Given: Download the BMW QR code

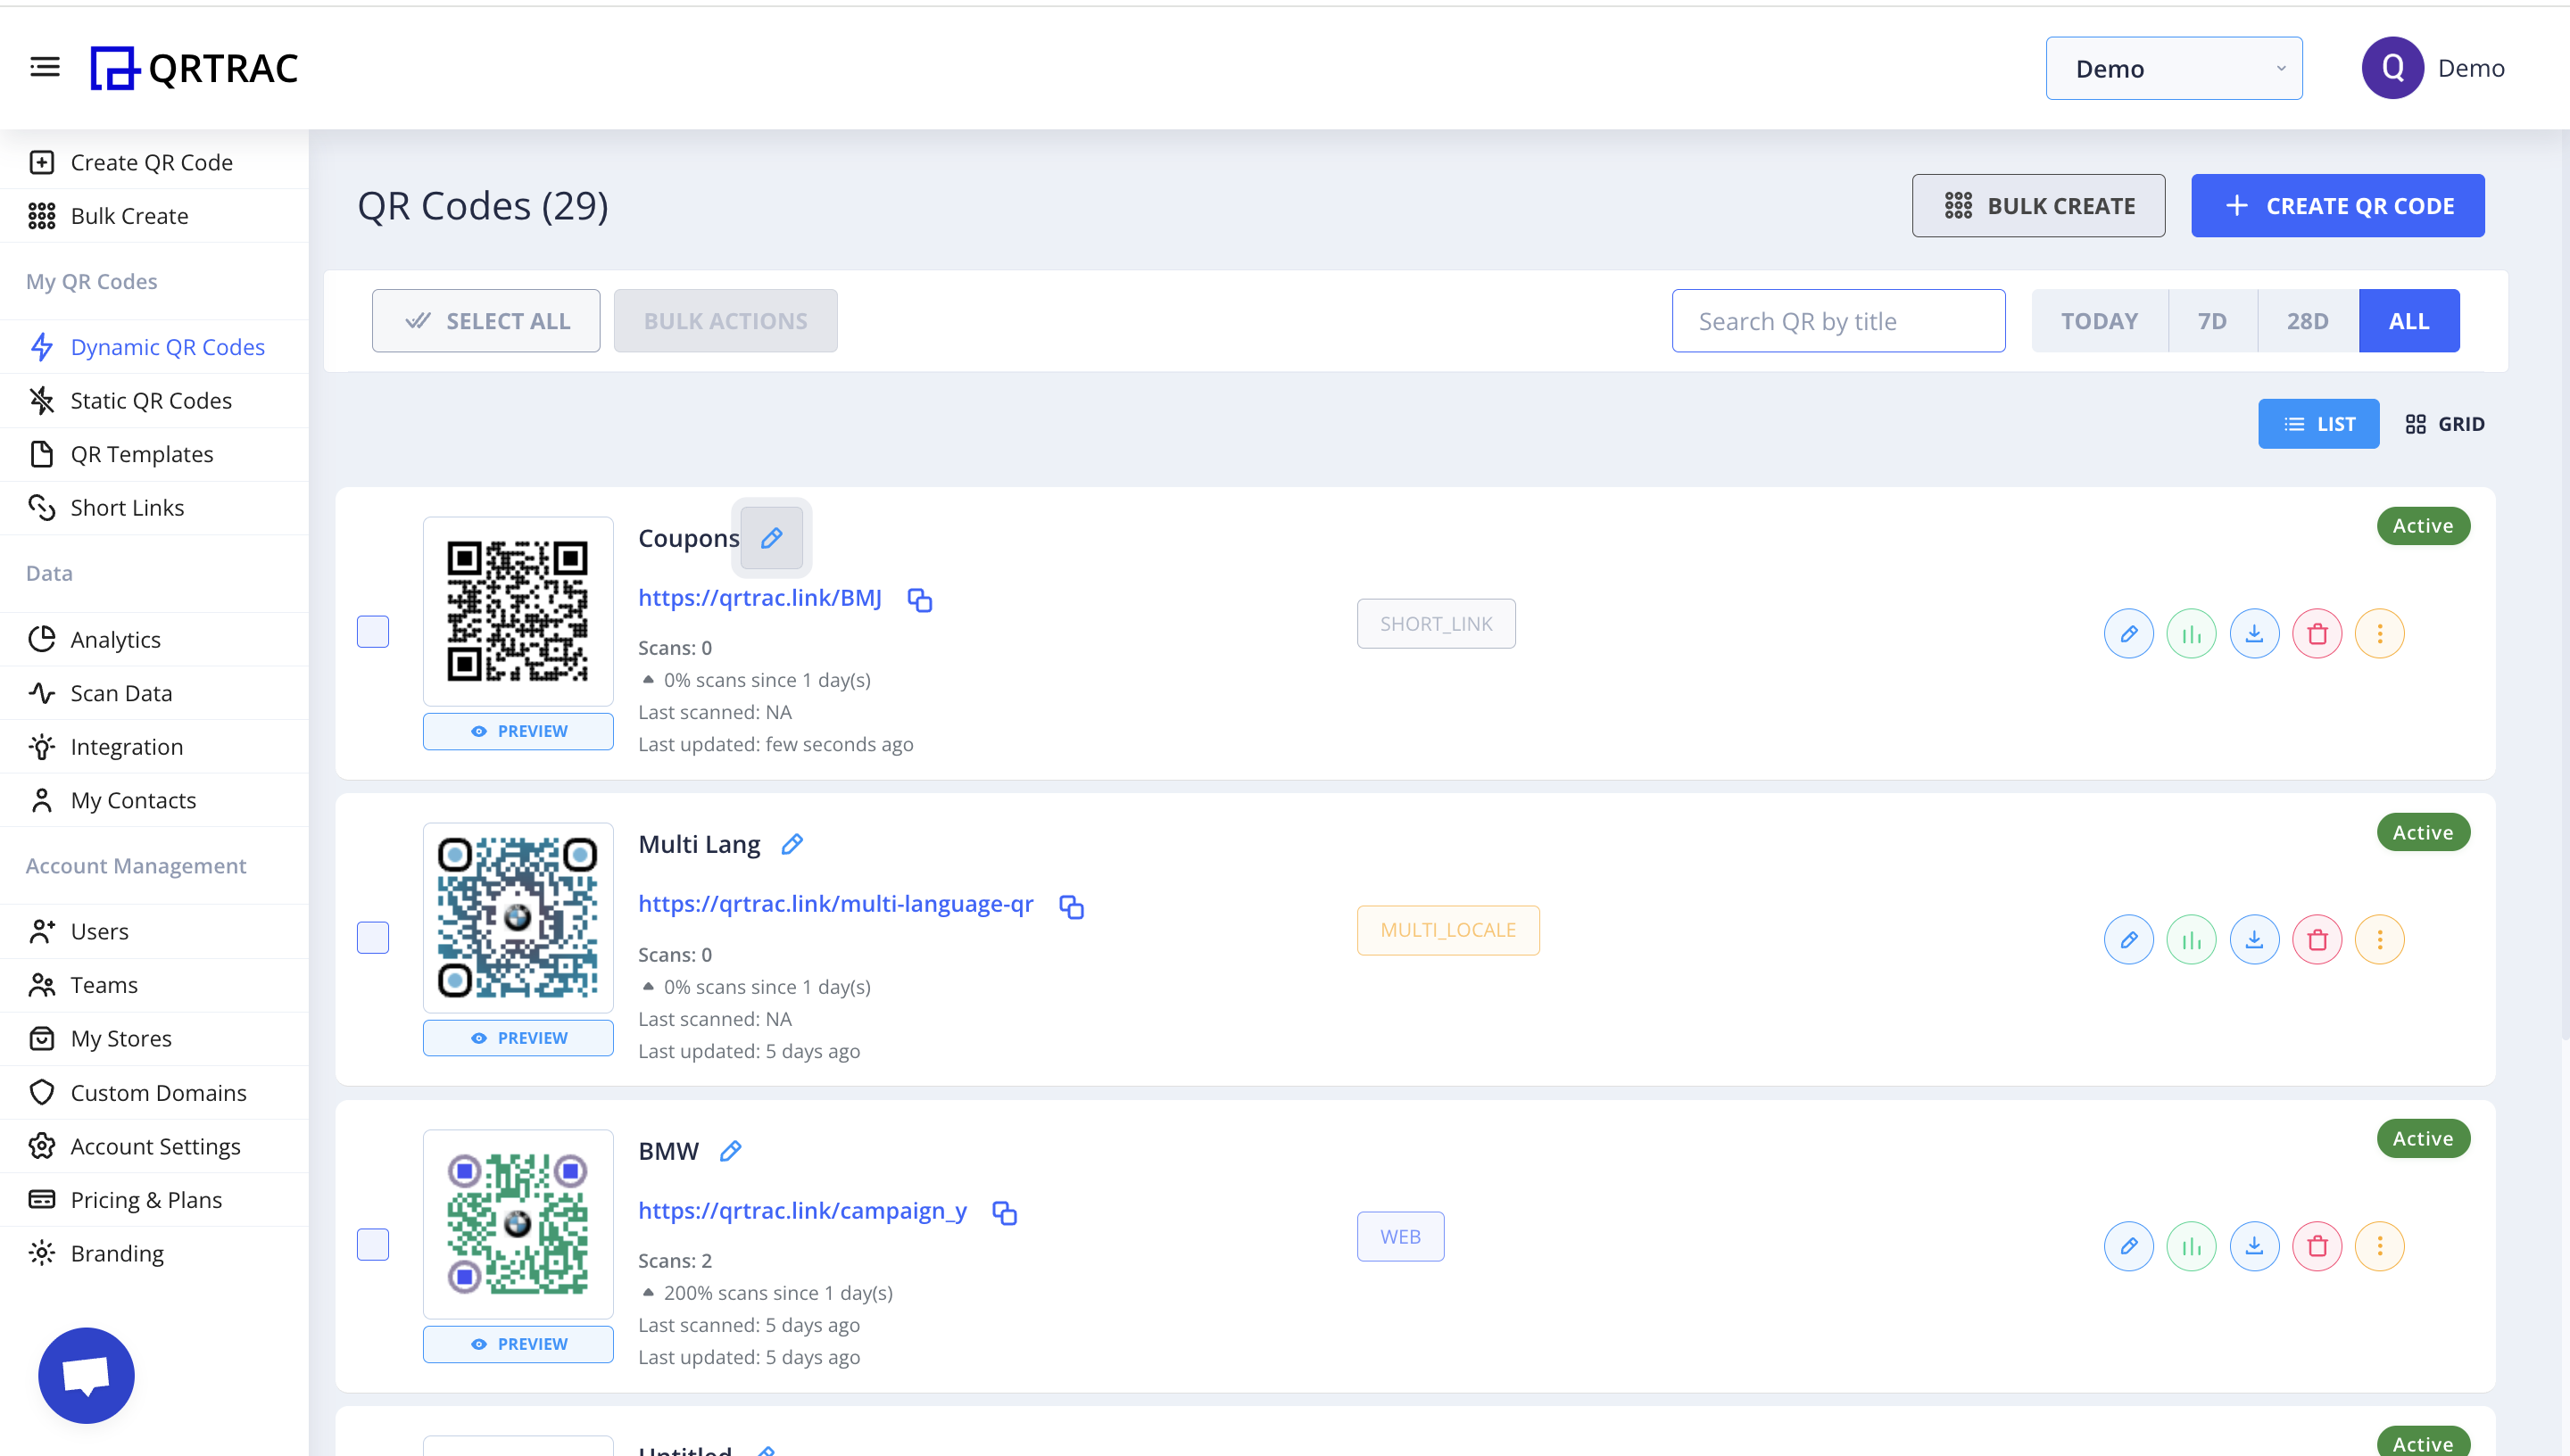Looking at the screenshot, I should pyautogui.click(x=2254, y=1246).
